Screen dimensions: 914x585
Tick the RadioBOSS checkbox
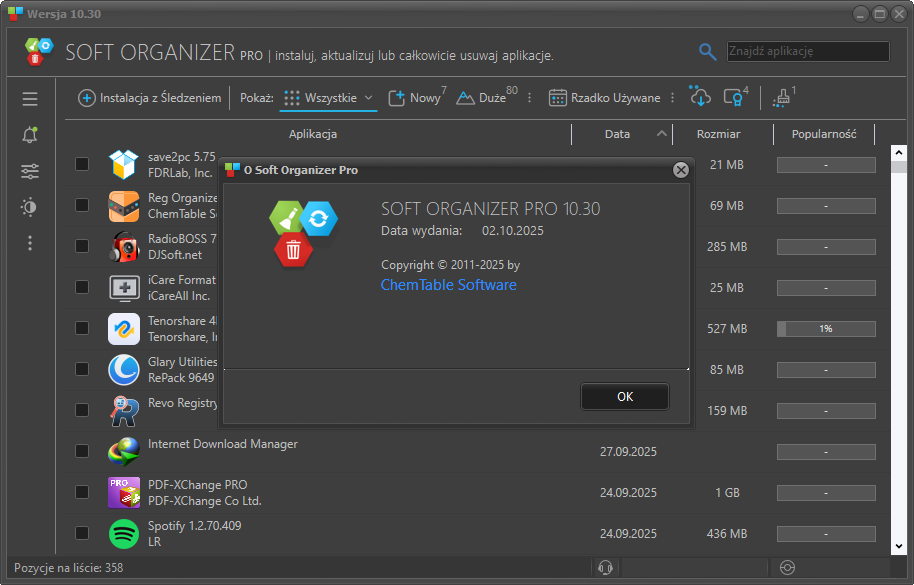[x=82, y=246]
